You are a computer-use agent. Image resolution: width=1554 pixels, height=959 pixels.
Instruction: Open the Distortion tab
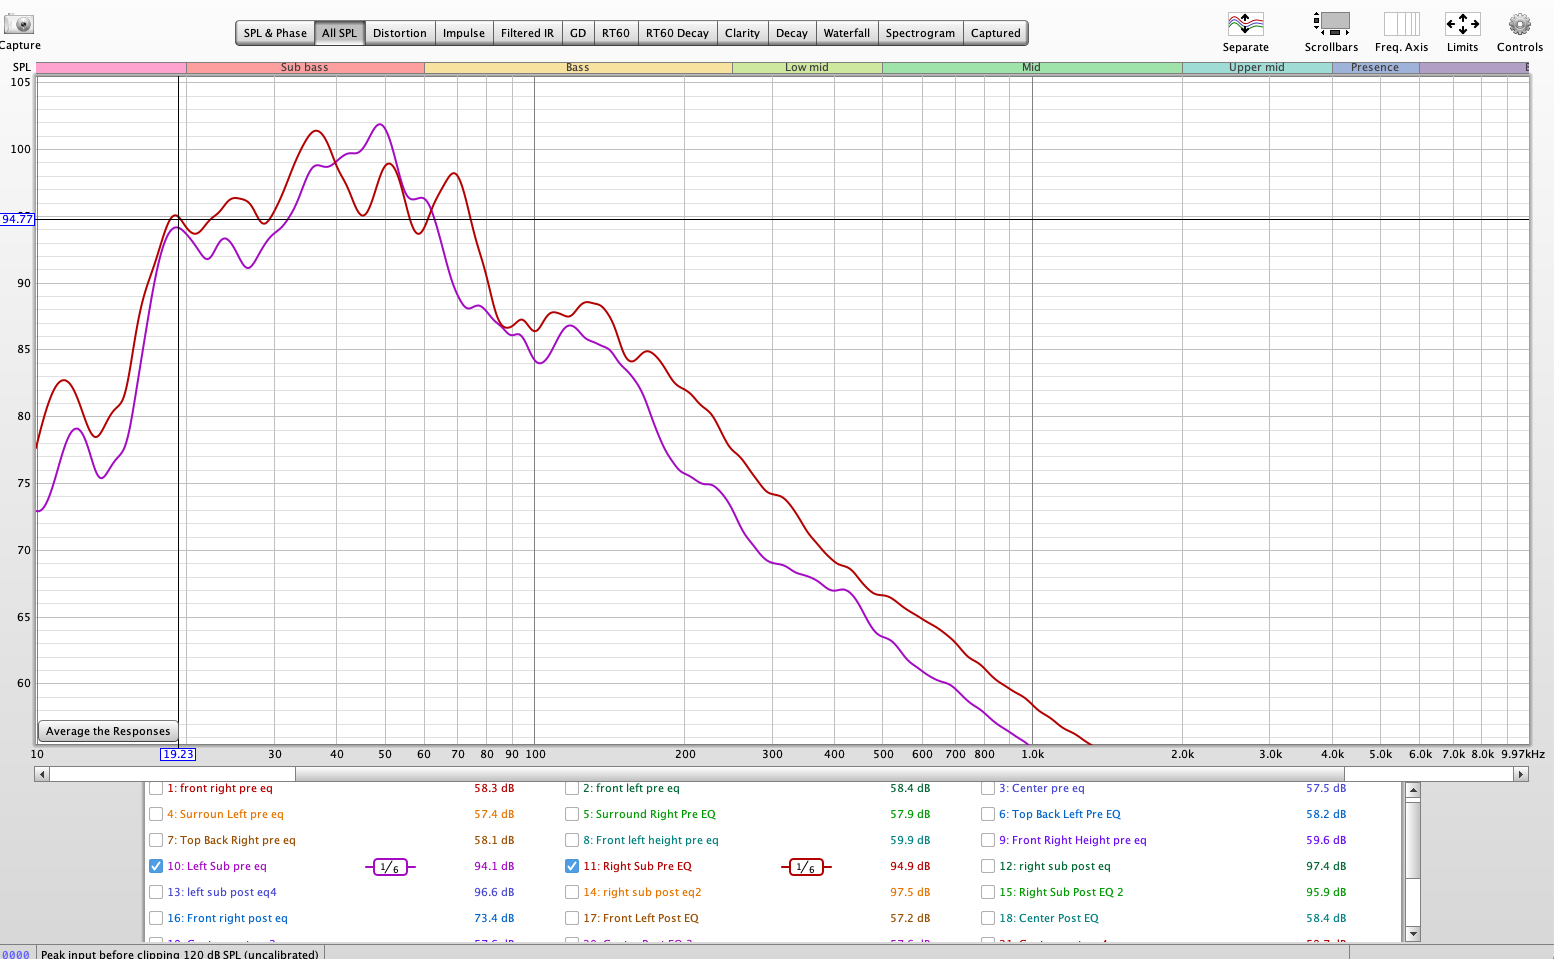[x=400, y=33]
